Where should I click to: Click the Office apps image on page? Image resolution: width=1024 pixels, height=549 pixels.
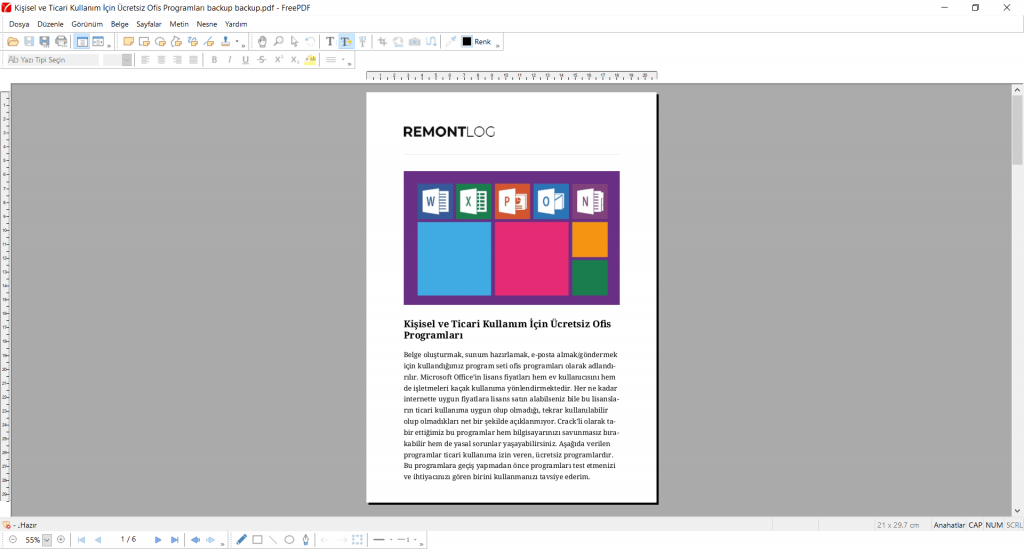511,238
